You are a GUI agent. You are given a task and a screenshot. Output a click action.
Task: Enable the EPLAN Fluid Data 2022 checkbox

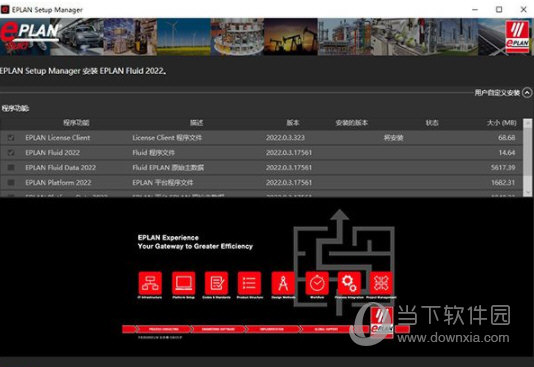[x=11, y=167]
